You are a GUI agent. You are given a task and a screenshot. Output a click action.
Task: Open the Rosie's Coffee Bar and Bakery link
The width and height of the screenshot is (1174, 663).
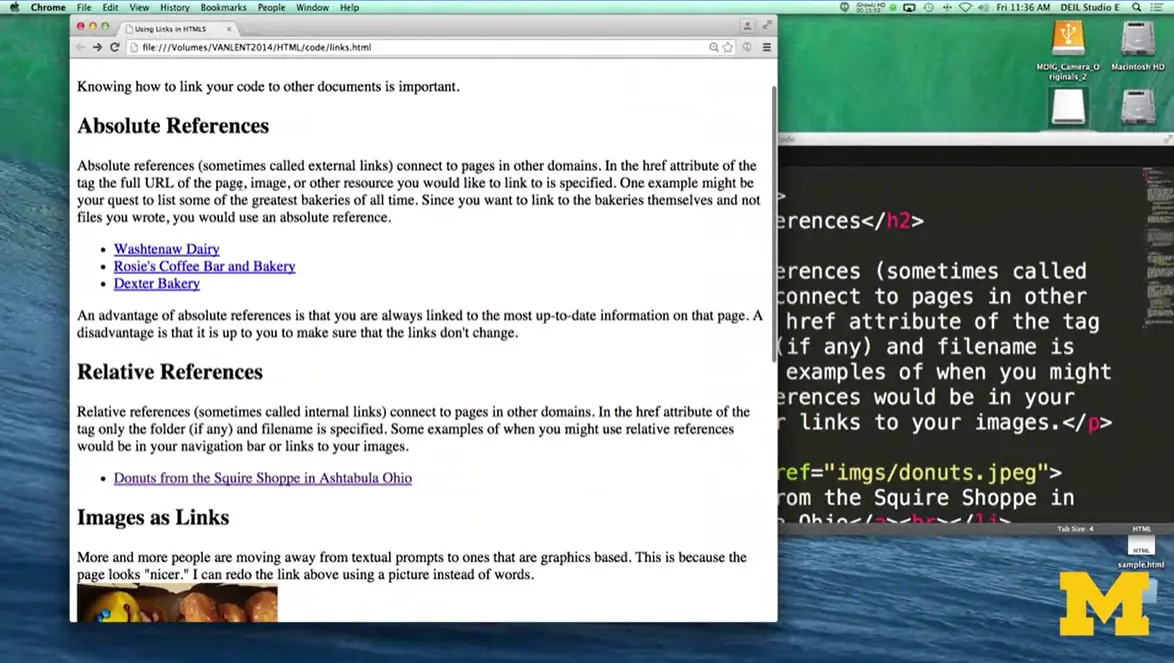(x=204, y=266)
